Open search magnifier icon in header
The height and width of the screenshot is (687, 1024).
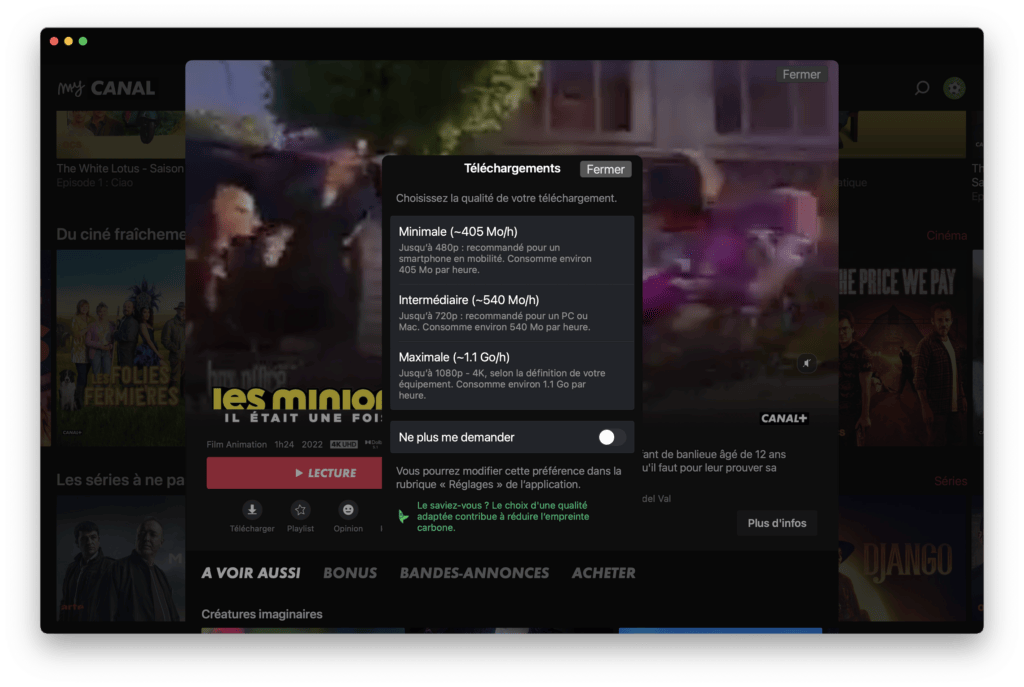click(921, 88)
